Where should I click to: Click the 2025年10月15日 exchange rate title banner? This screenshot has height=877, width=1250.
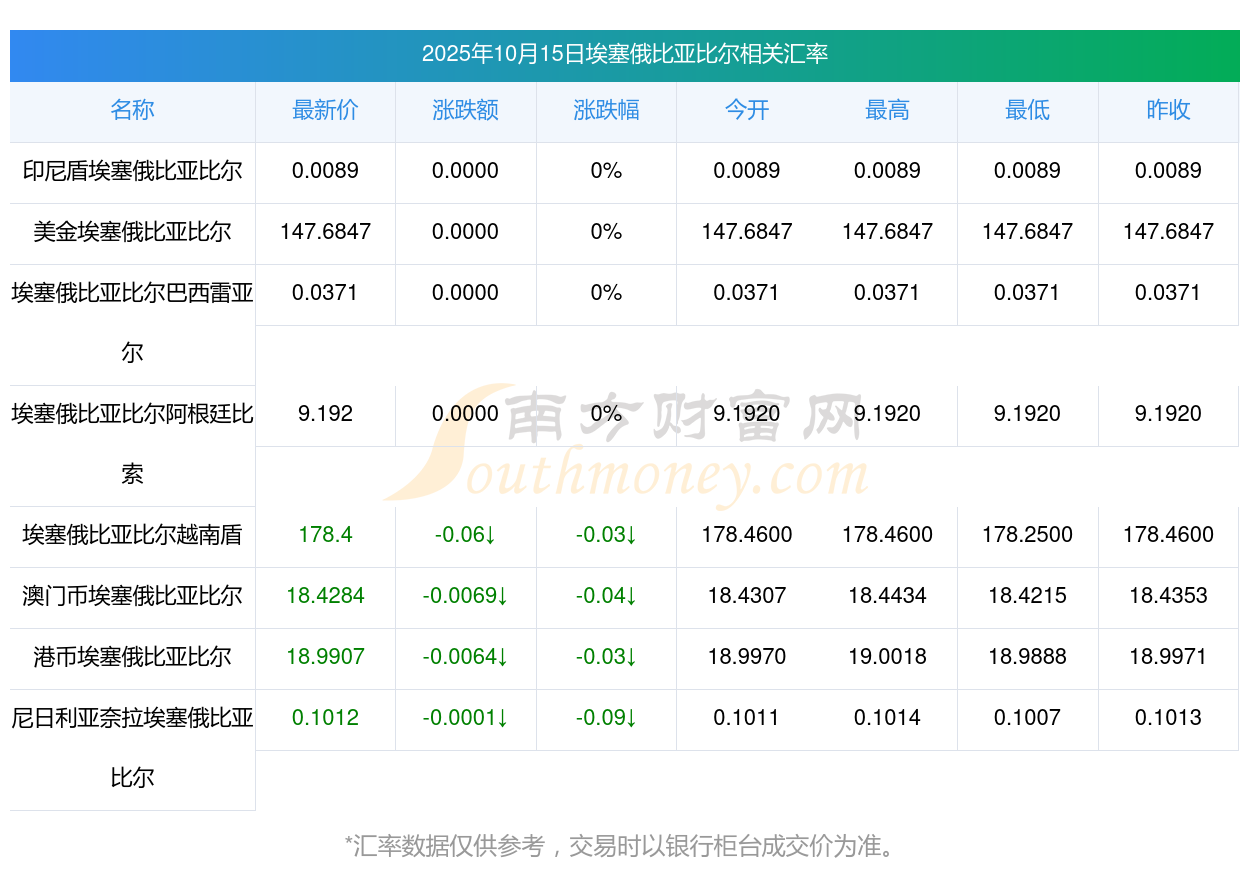coord(624,54)
